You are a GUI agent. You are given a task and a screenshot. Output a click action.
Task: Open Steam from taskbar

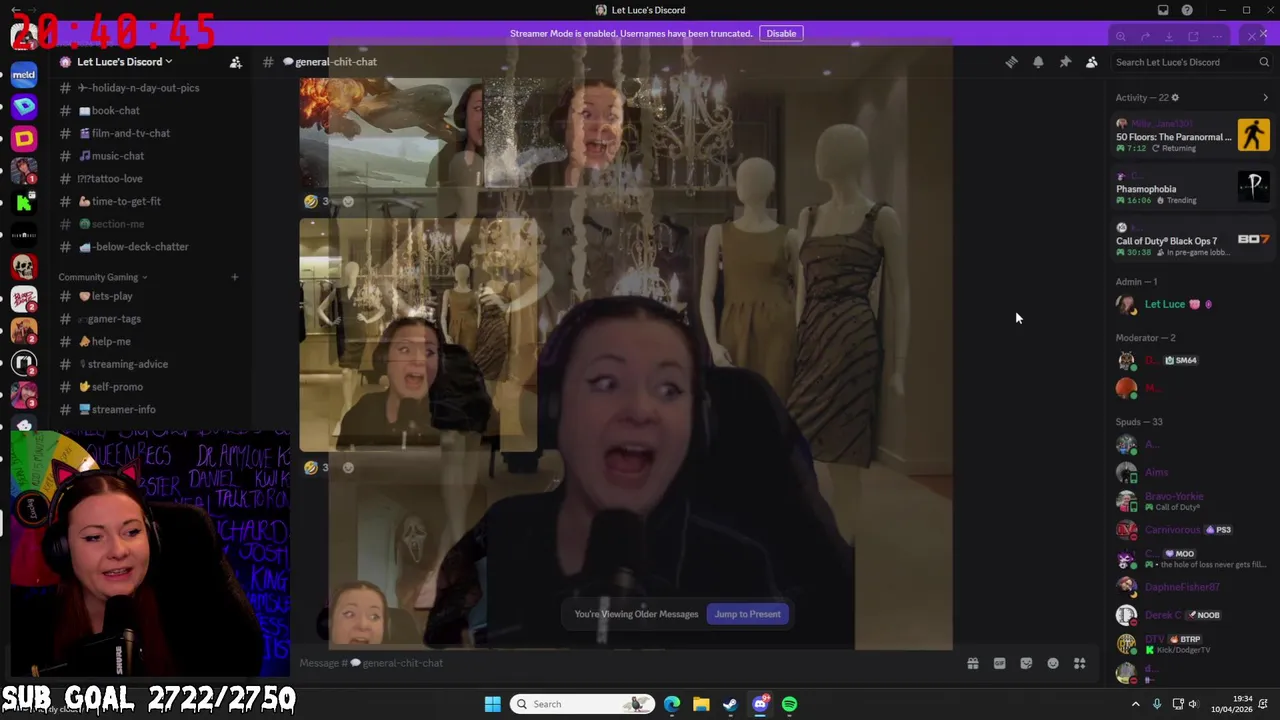(x=730, y=704)
